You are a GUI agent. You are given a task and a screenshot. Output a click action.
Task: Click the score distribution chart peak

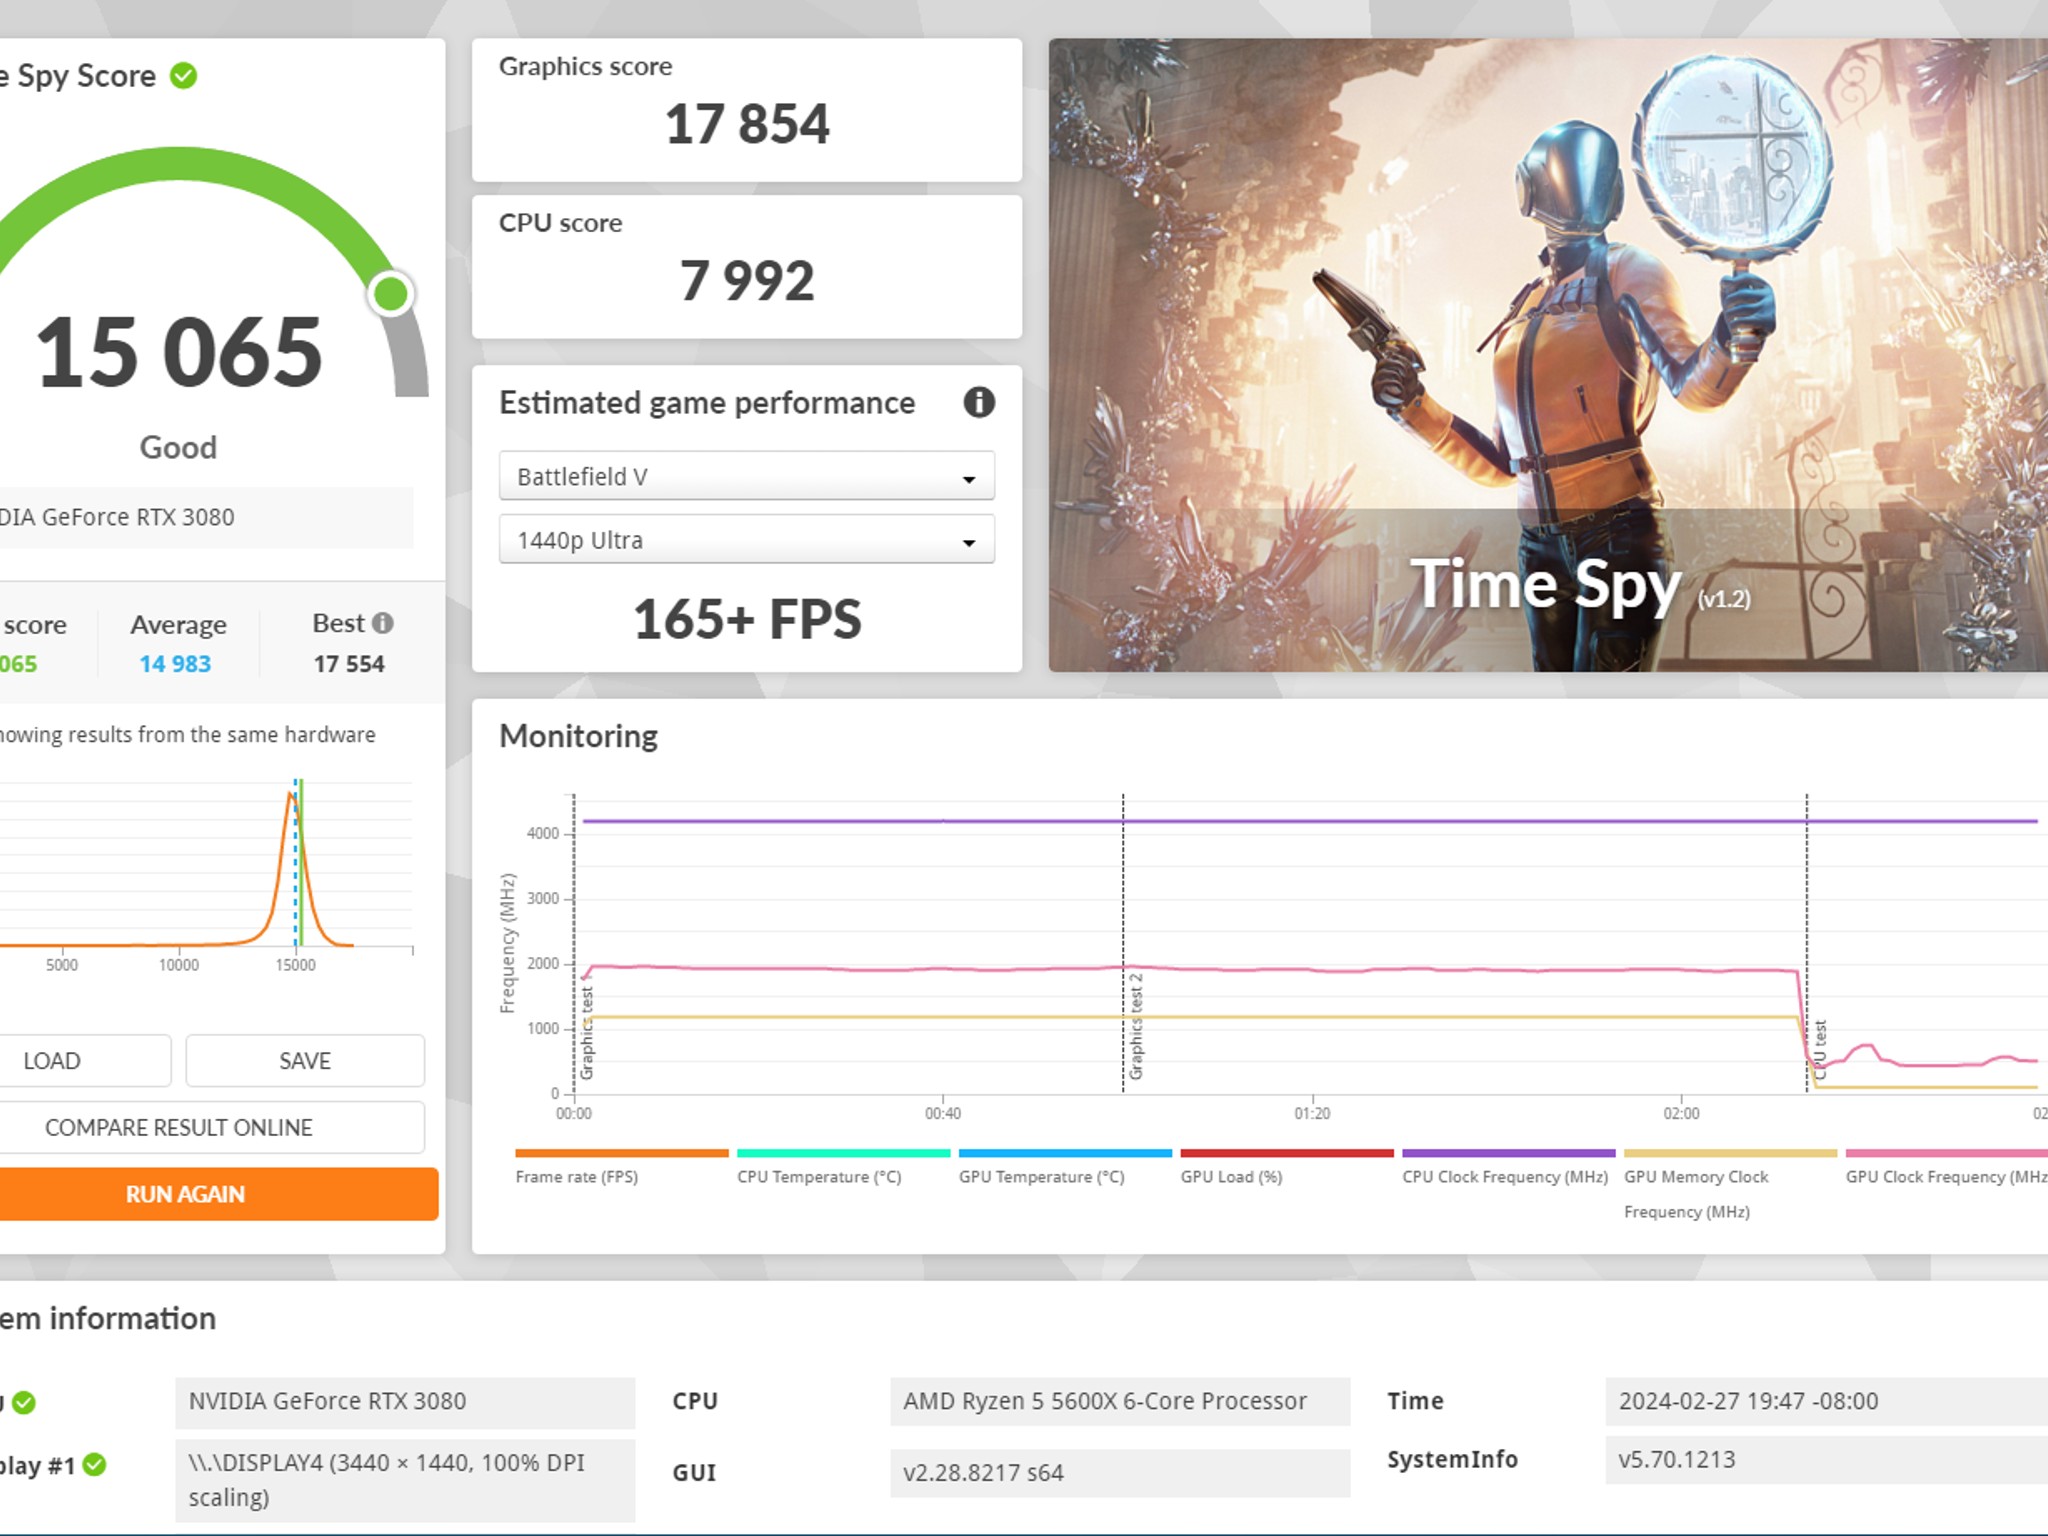[291, 796]
